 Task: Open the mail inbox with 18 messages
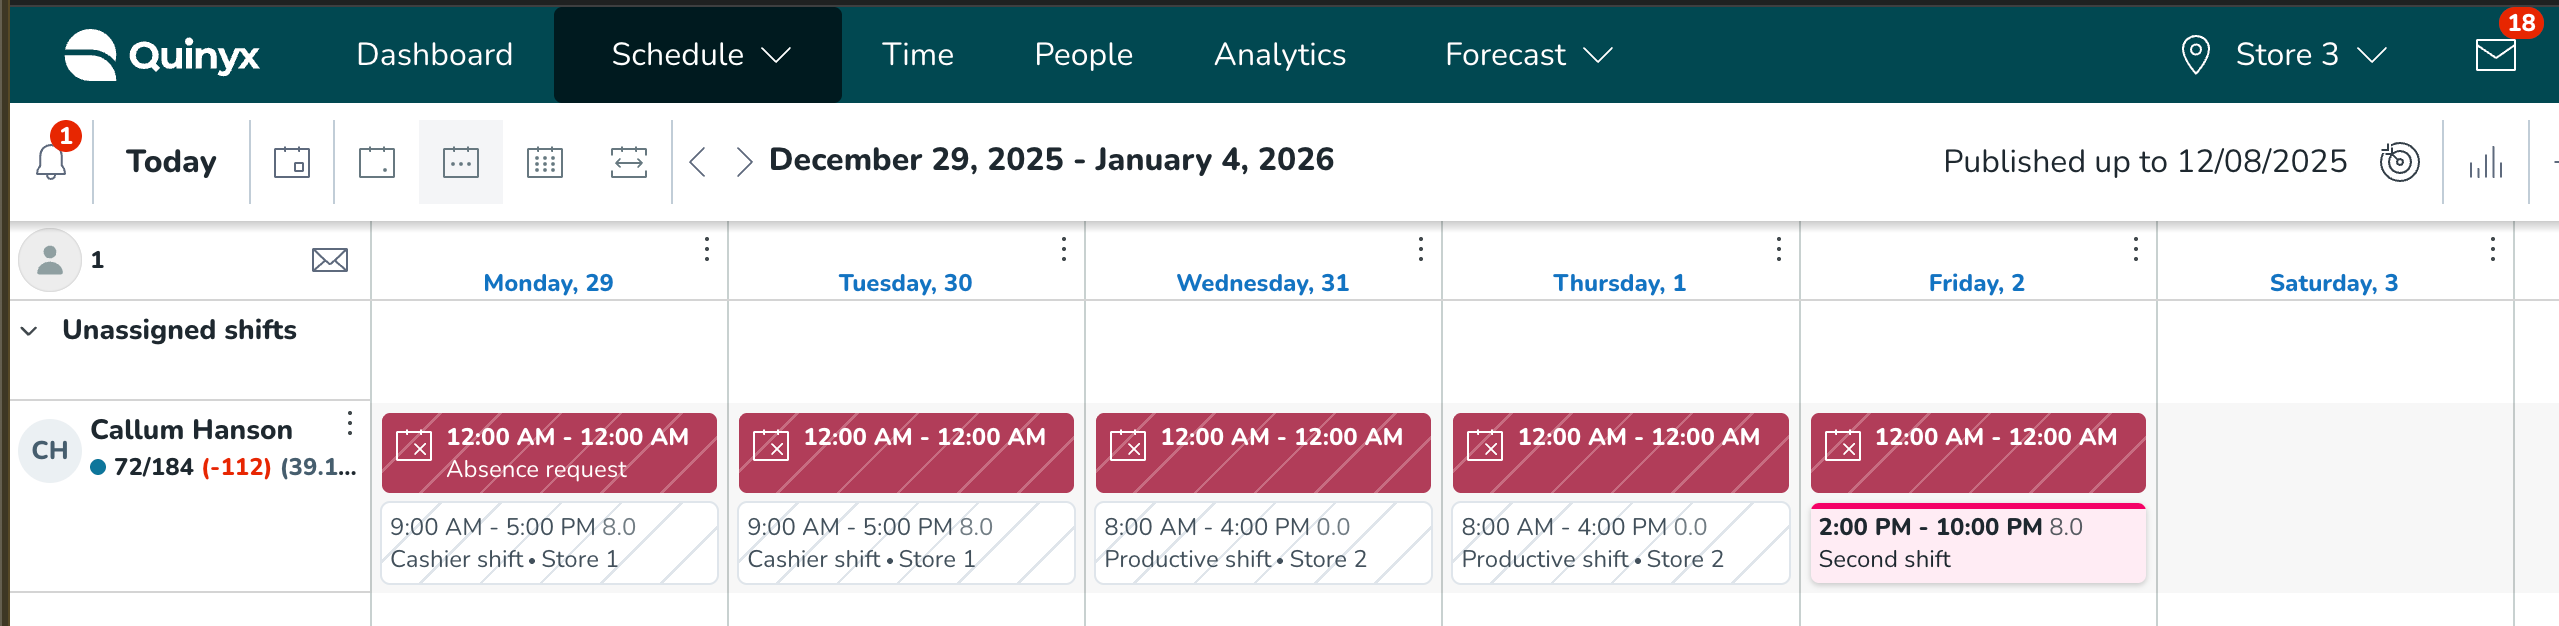coord(2495,55)
